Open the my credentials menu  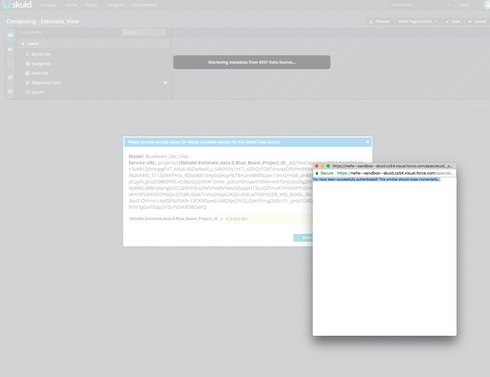coord(144,5)
